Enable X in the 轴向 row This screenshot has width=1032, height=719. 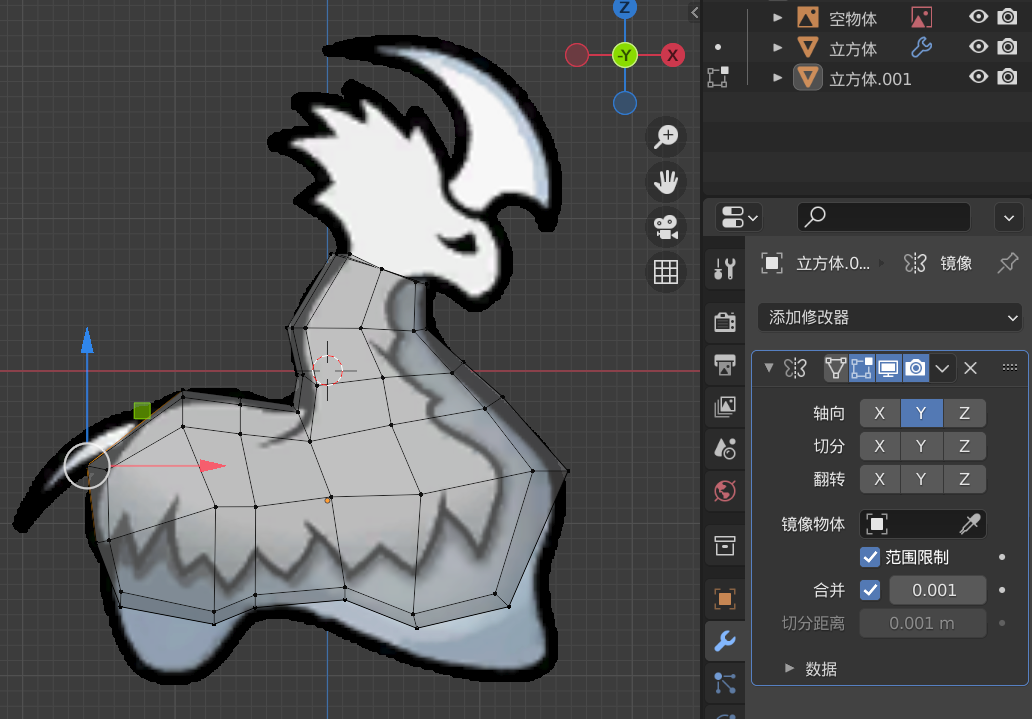click(879, 413)
